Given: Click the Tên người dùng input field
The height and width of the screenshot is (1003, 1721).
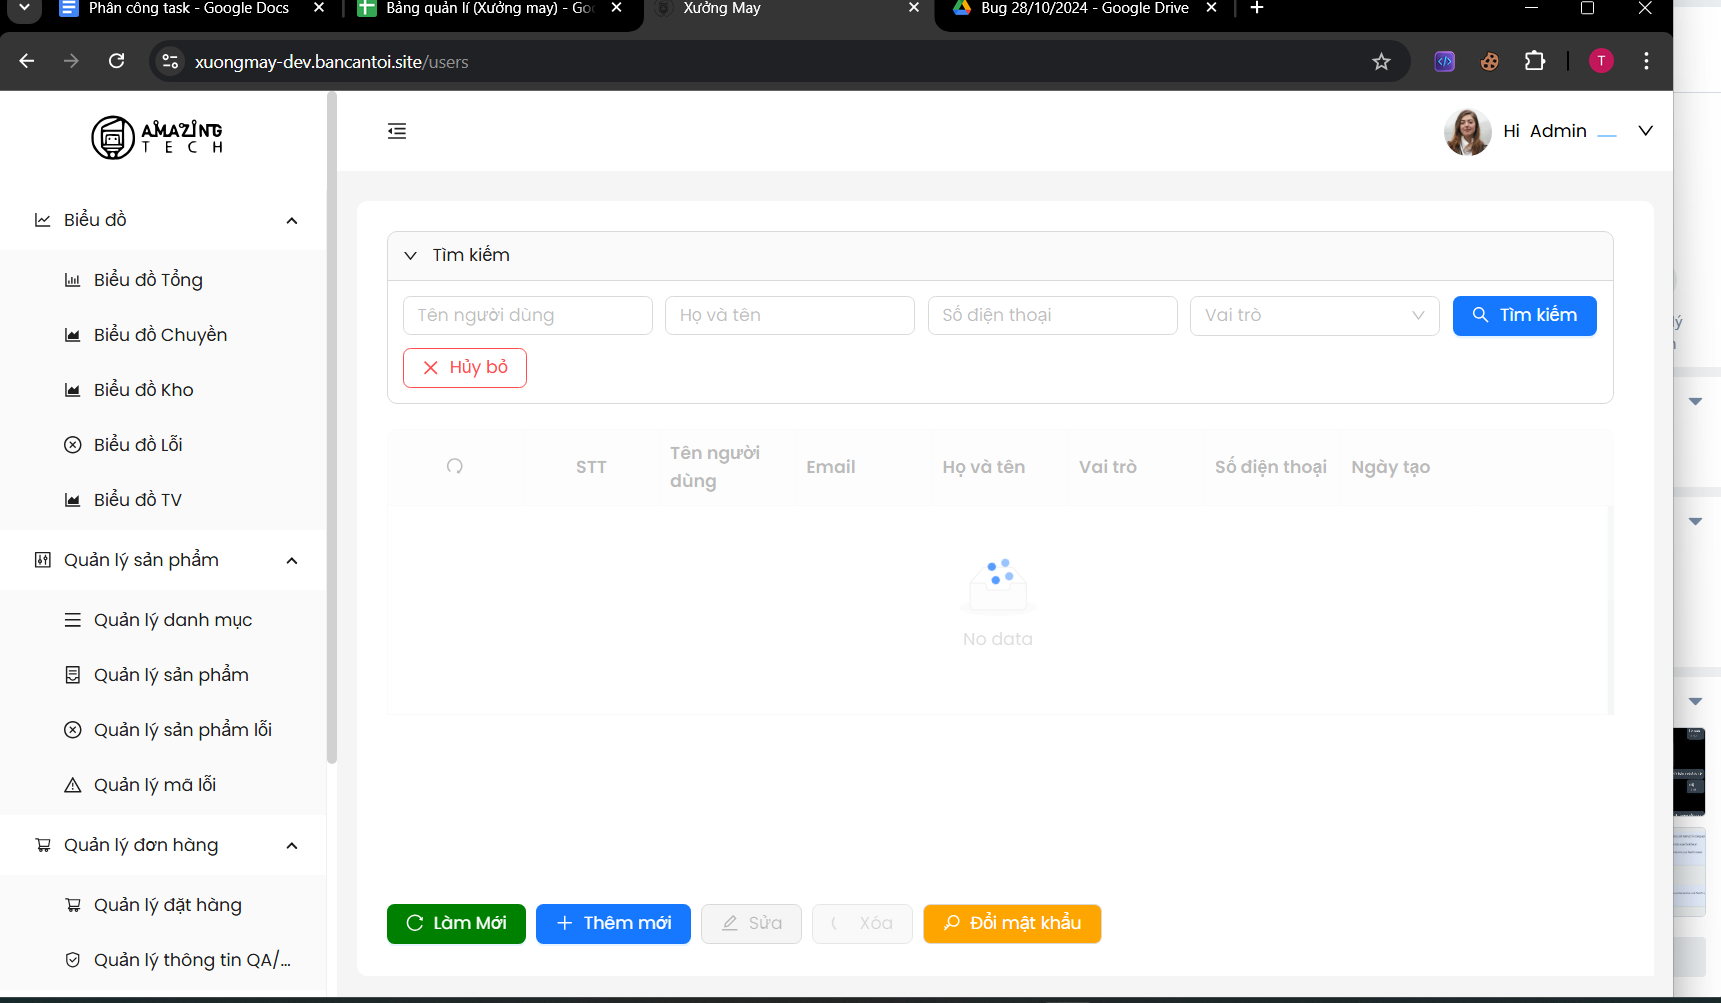Looking at the screenshot, I should [x=527, y=316].
